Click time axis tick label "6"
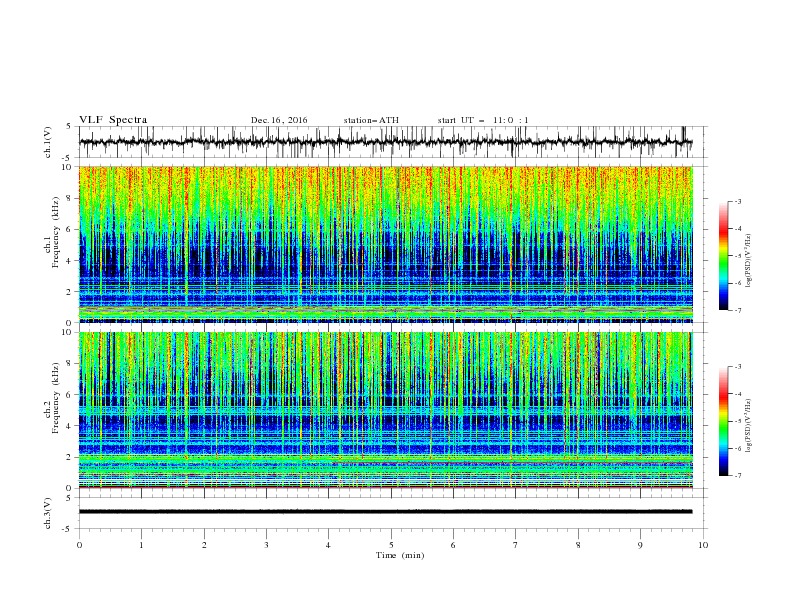Viewport: 792px width, 612px height. coord(453,545)
